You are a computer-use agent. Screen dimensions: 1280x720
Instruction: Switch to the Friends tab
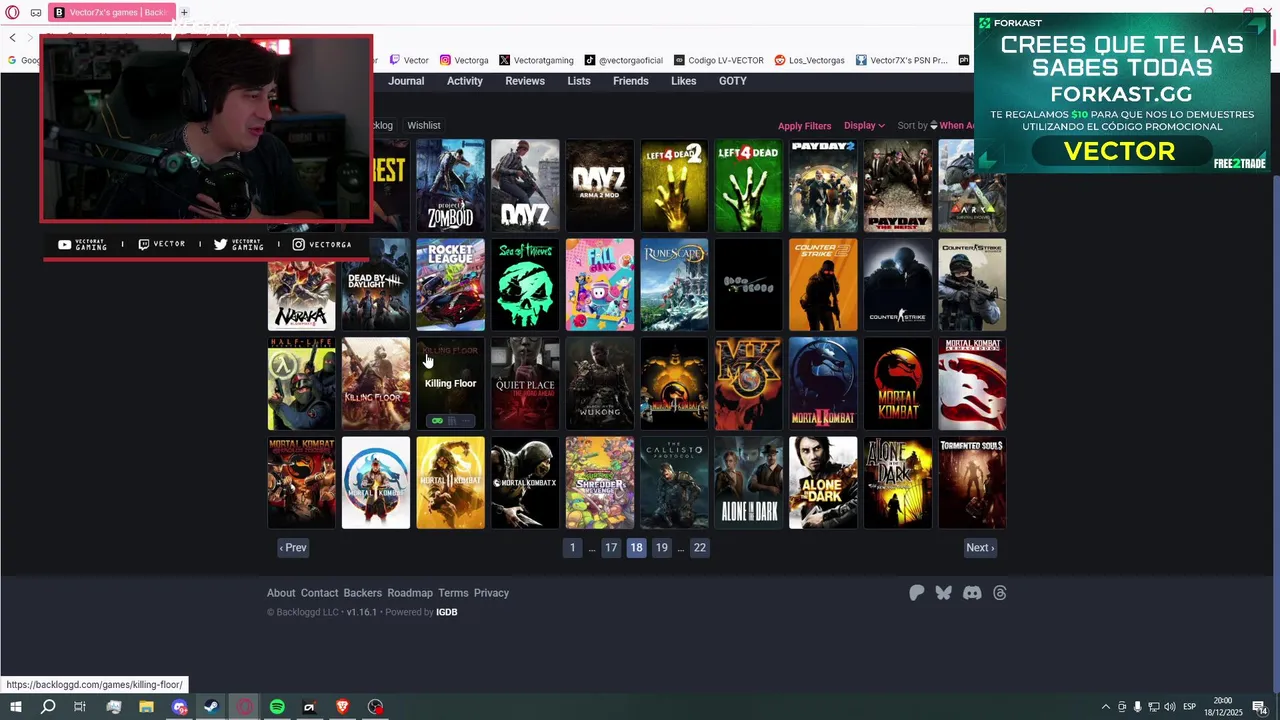[631, 81]
